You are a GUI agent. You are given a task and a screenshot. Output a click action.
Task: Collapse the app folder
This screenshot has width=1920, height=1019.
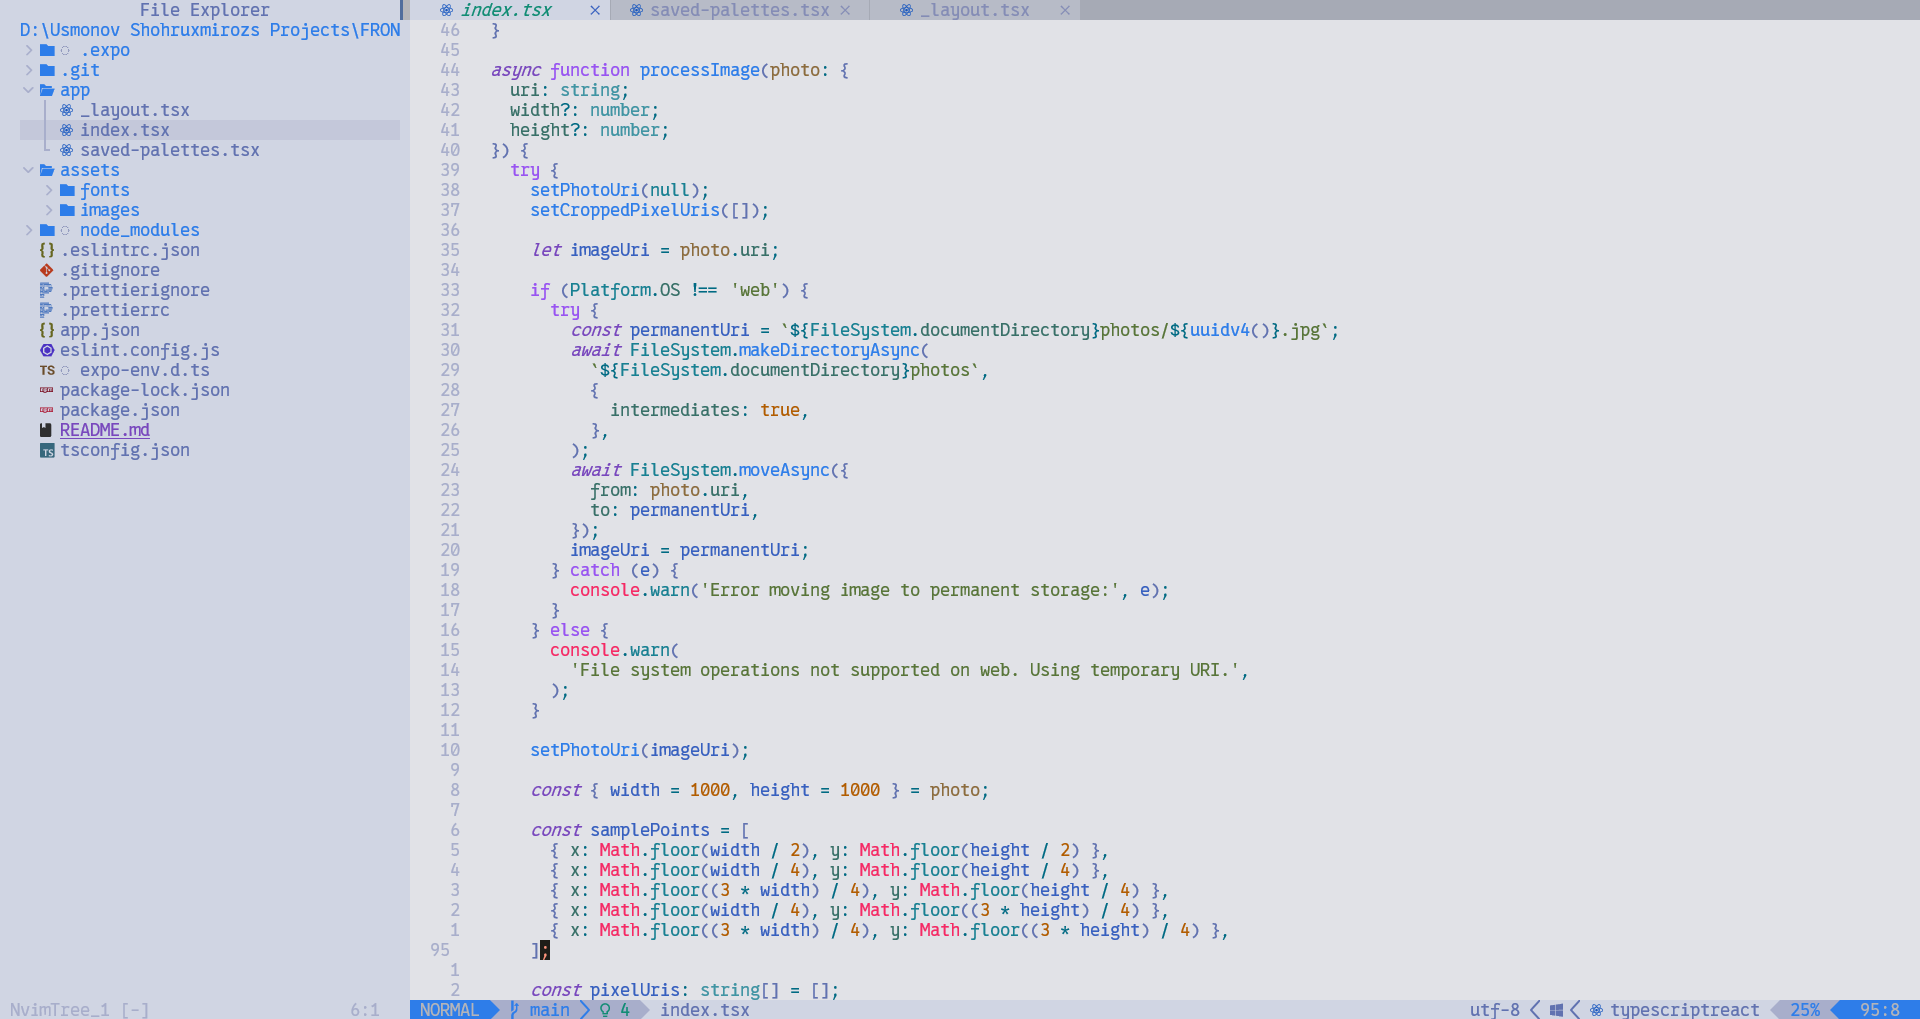click(x=28, y=90)
